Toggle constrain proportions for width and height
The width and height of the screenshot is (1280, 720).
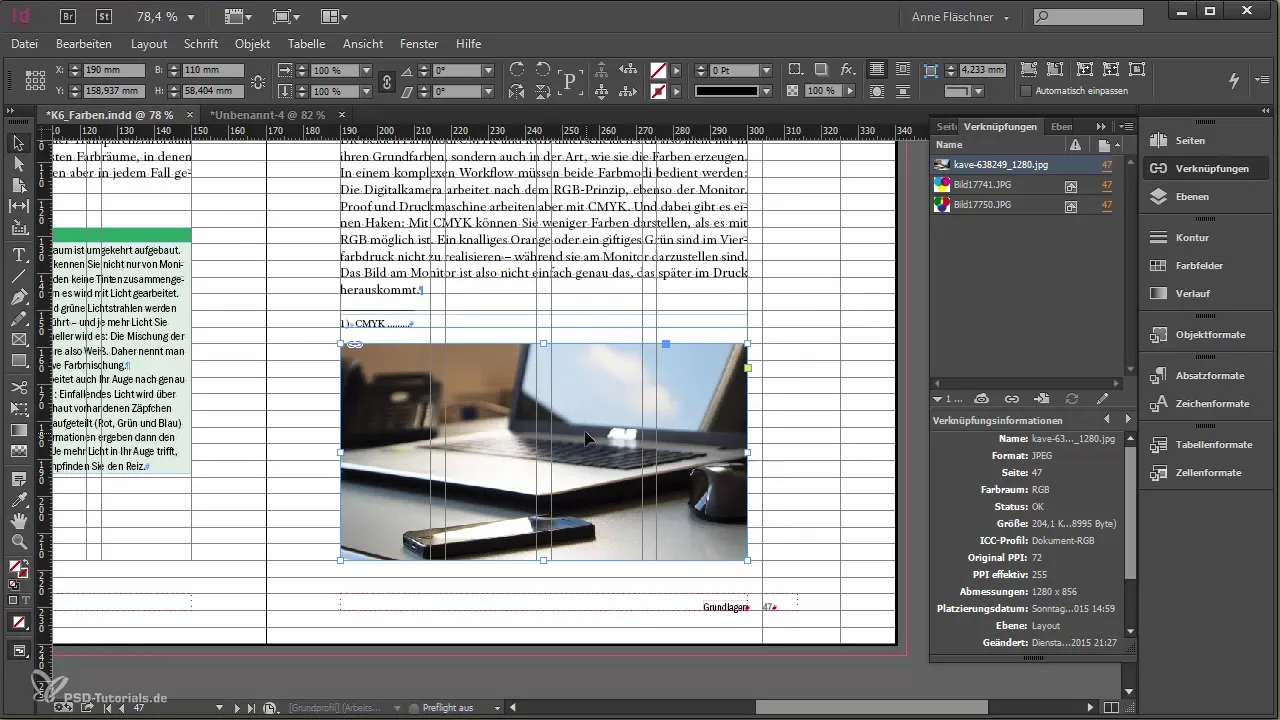pyautogui.click(x=258, y=81)
